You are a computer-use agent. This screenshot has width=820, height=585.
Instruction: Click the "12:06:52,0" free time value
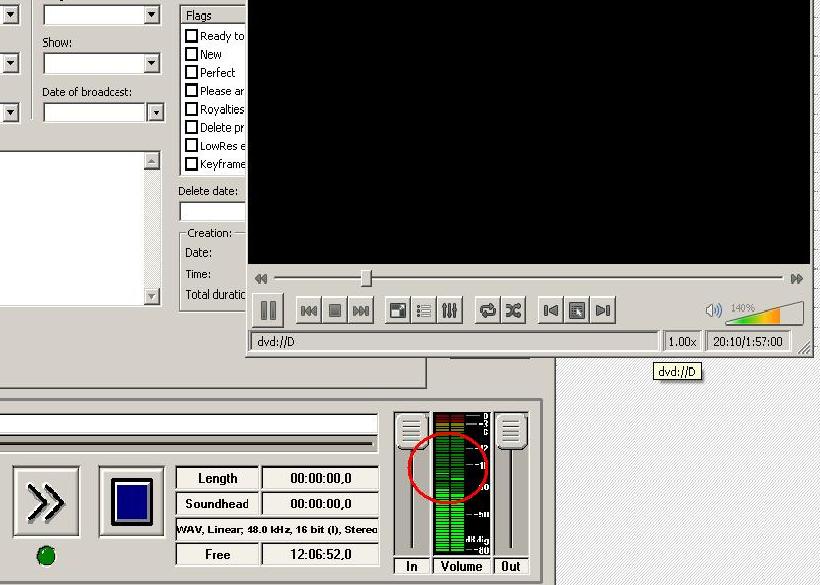click(321, 554)
